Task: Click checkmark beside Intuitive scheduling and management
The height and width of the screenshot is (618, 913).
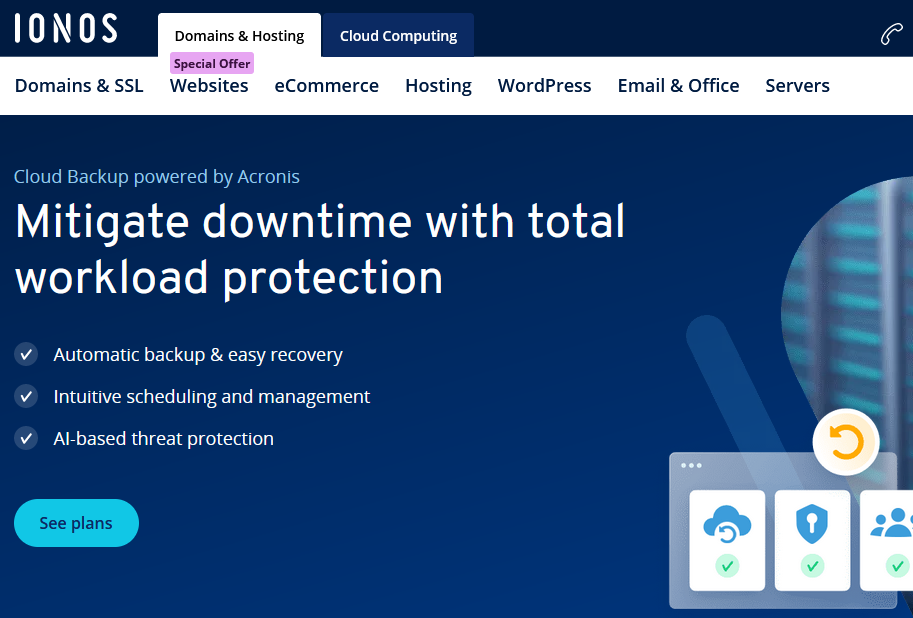Action: pyautogui.click(x=26, y=396)
